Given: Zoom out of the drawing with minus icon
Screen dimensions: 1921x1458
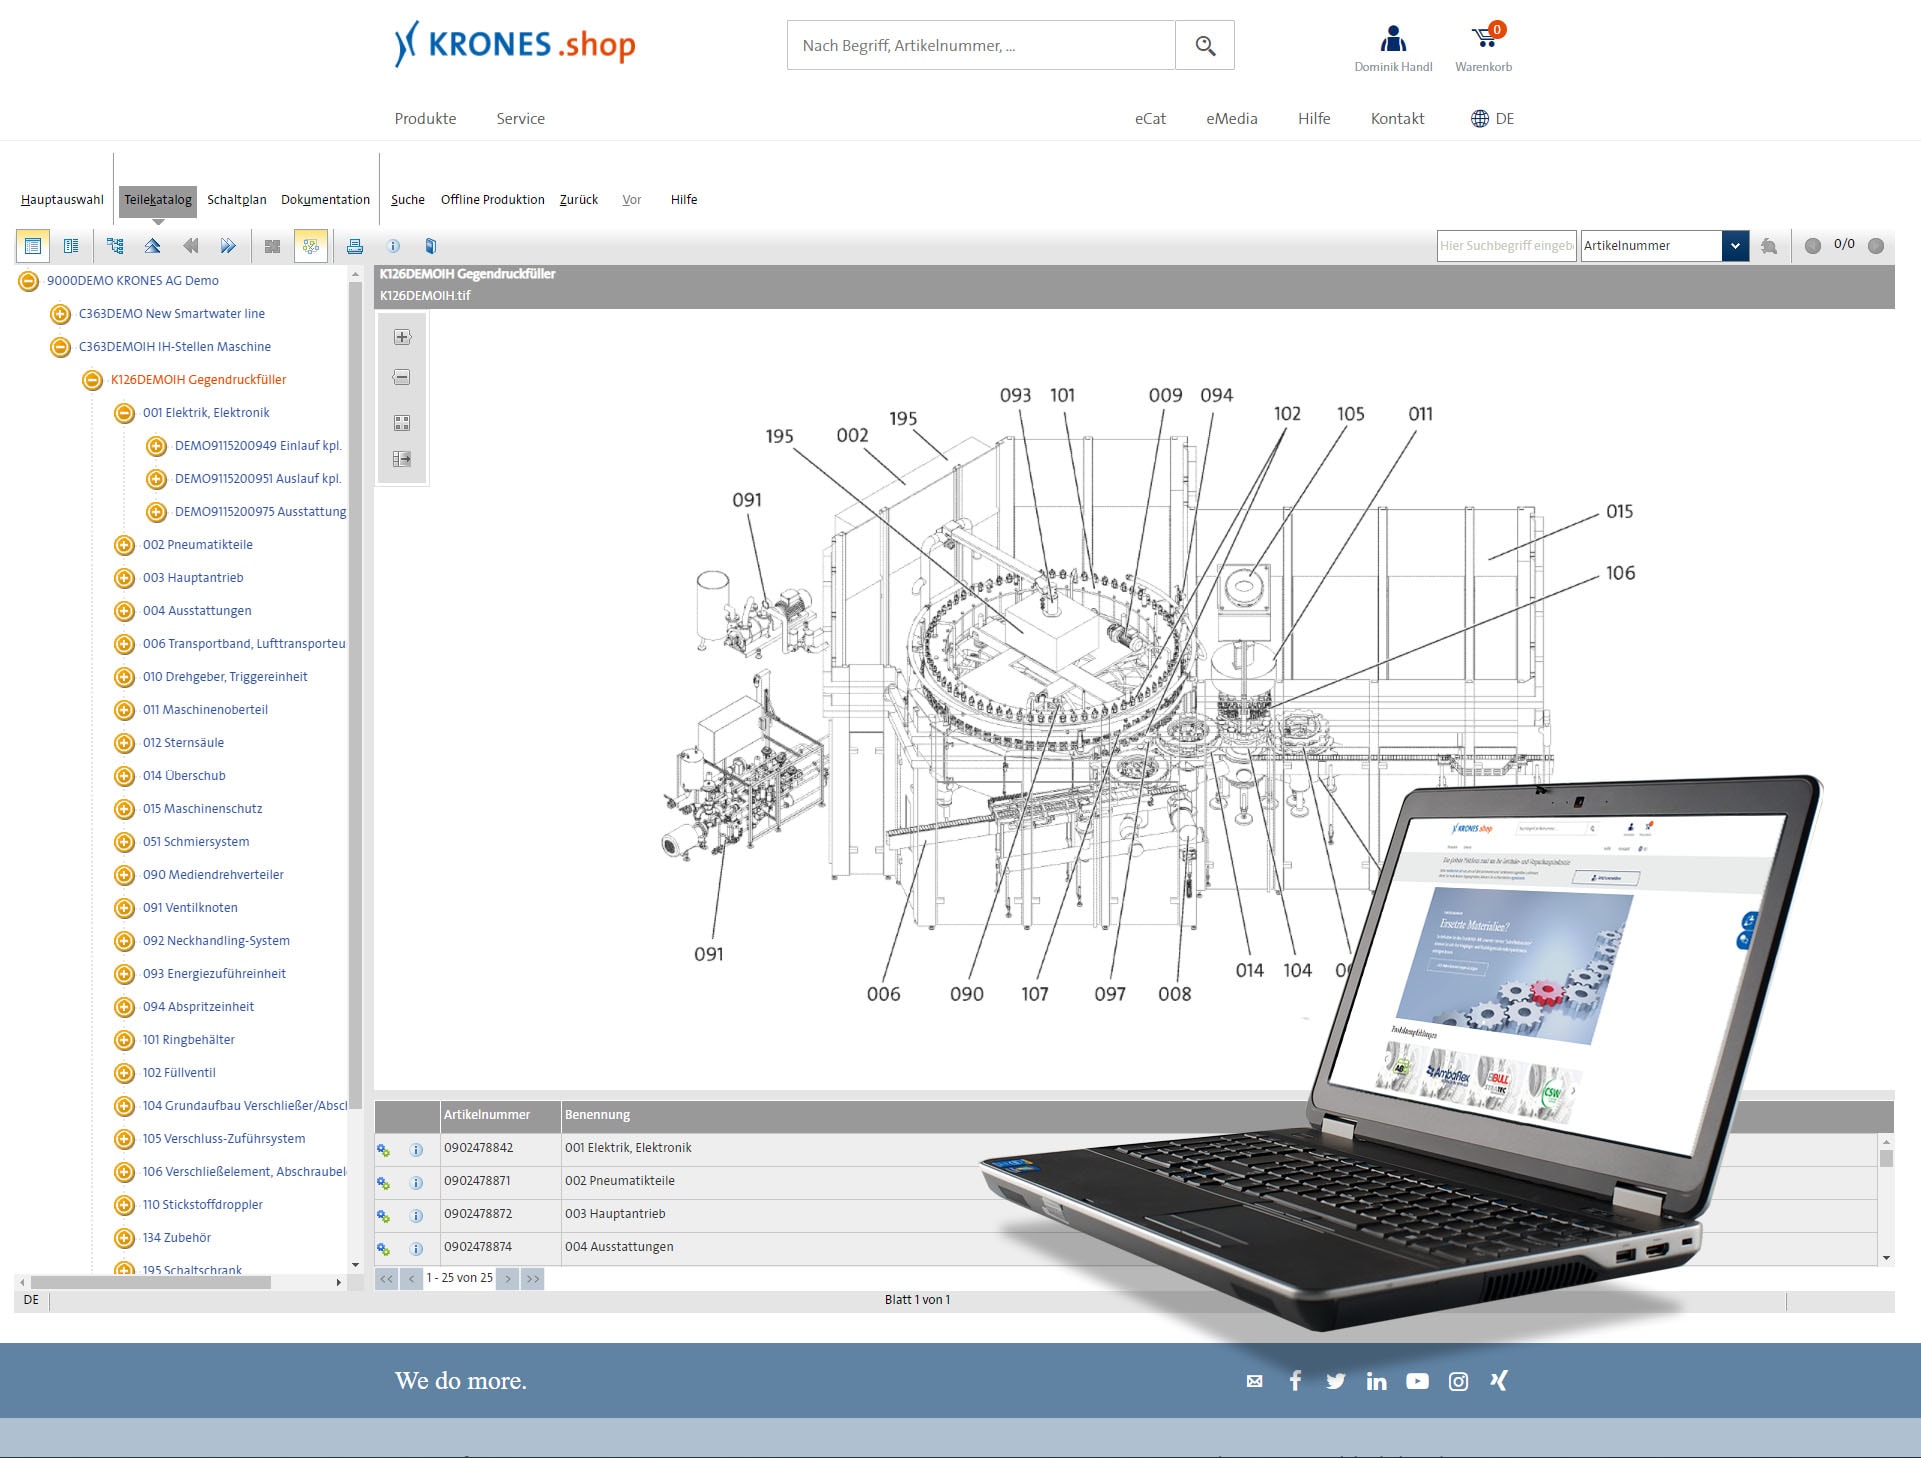Looking at the screenshot, I should 402,378.
